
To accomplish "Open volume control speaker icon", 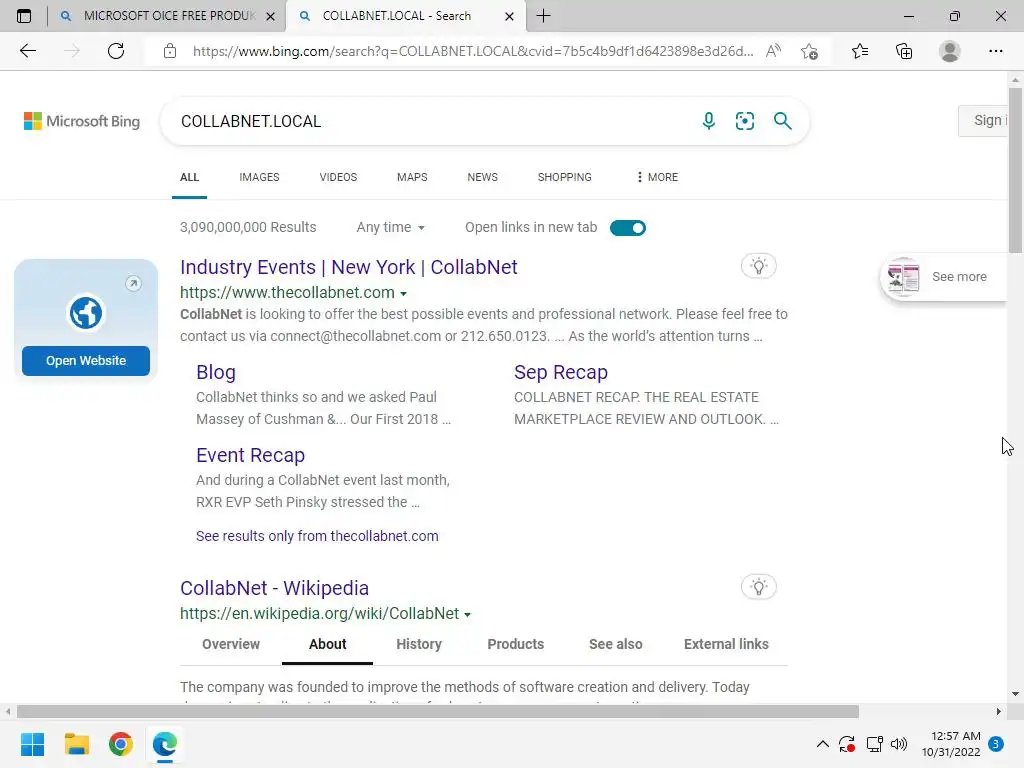I will (x=899, y=744).
